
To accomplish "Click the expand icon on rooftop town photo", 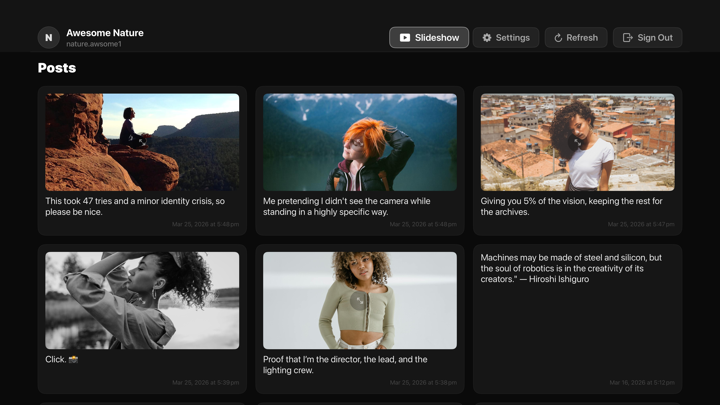I will 577,142.
